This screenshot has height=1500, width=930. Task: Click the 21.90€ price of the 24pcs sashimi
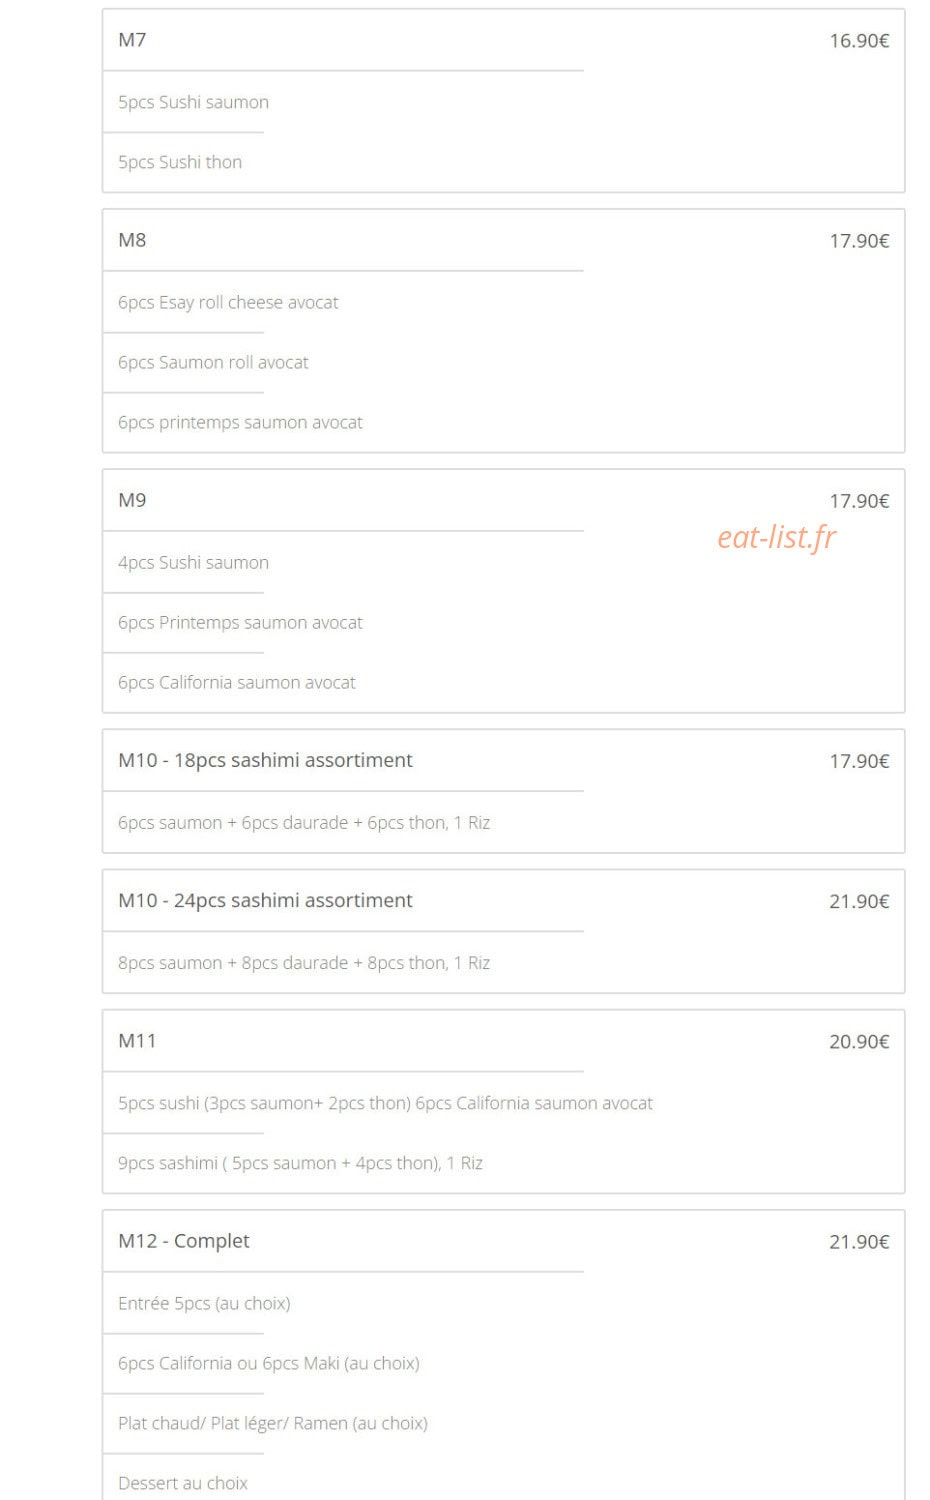859,901
